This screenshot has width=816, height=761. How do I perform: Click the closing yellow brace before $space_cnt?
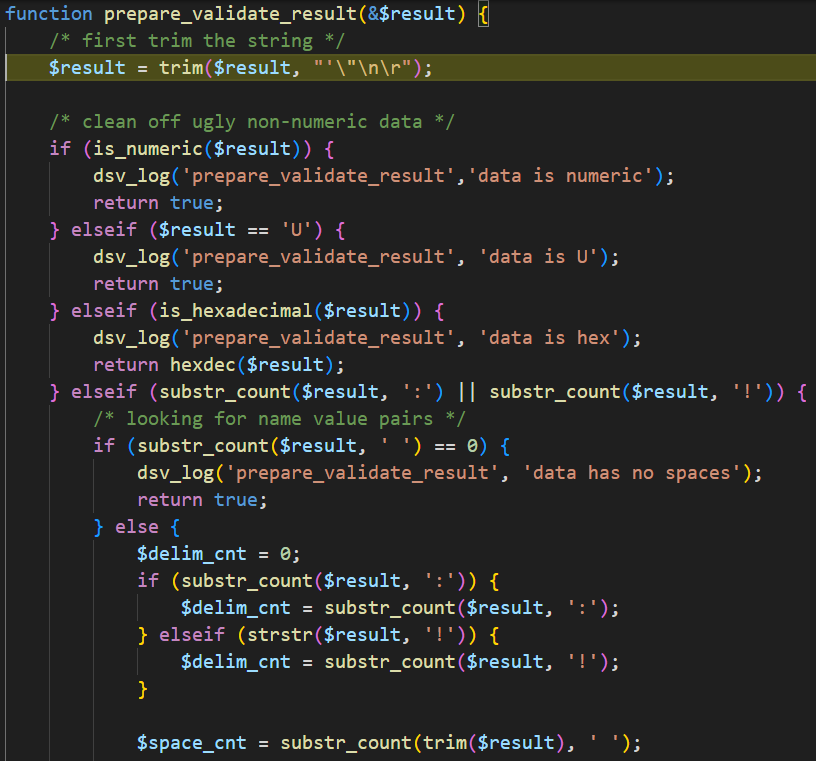tap(143, 689)
